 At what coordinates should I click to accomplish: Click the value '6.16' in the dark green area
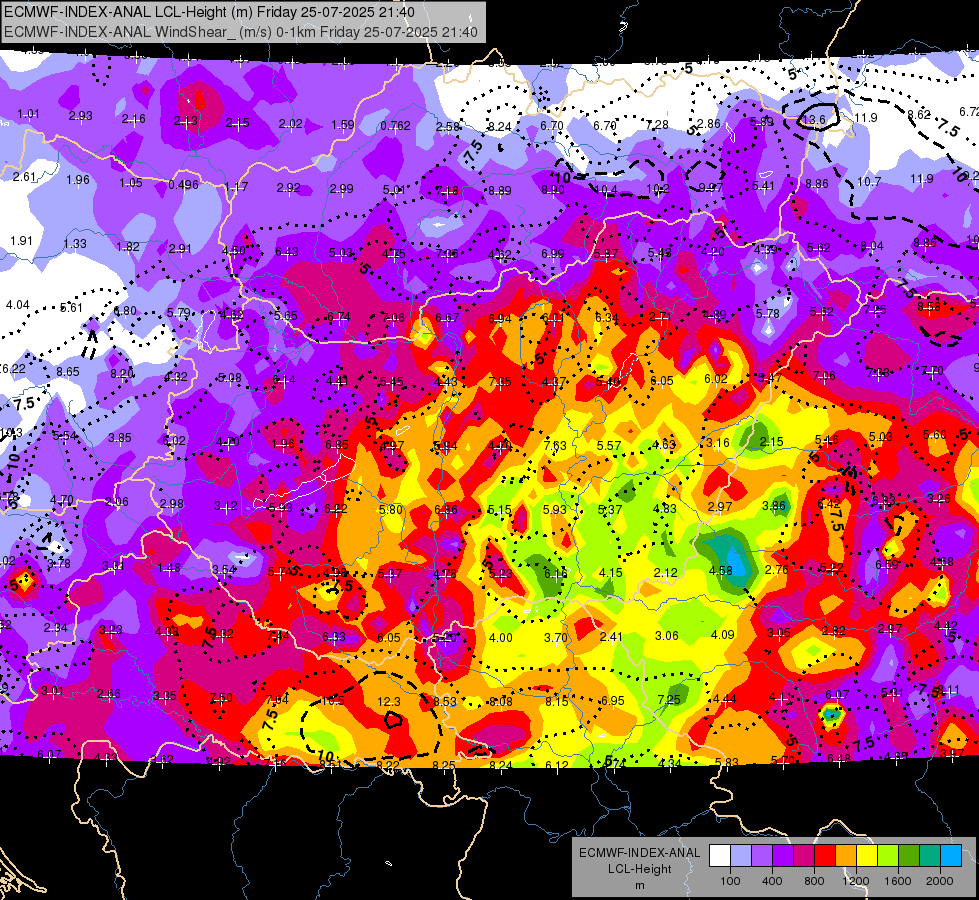tap(555, 573)
